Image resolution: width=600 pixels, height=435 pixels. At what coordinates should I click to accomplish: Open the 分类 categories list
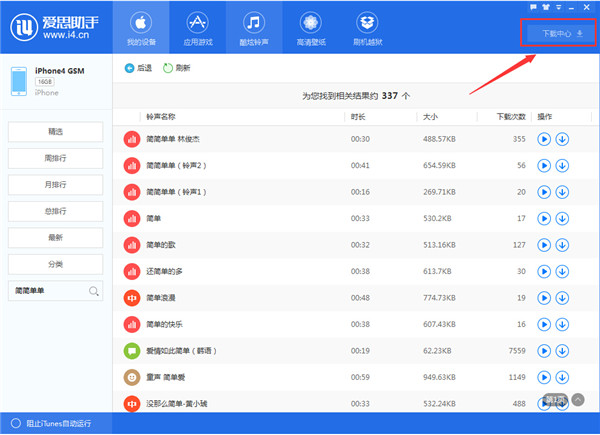[x=55, y=264]
